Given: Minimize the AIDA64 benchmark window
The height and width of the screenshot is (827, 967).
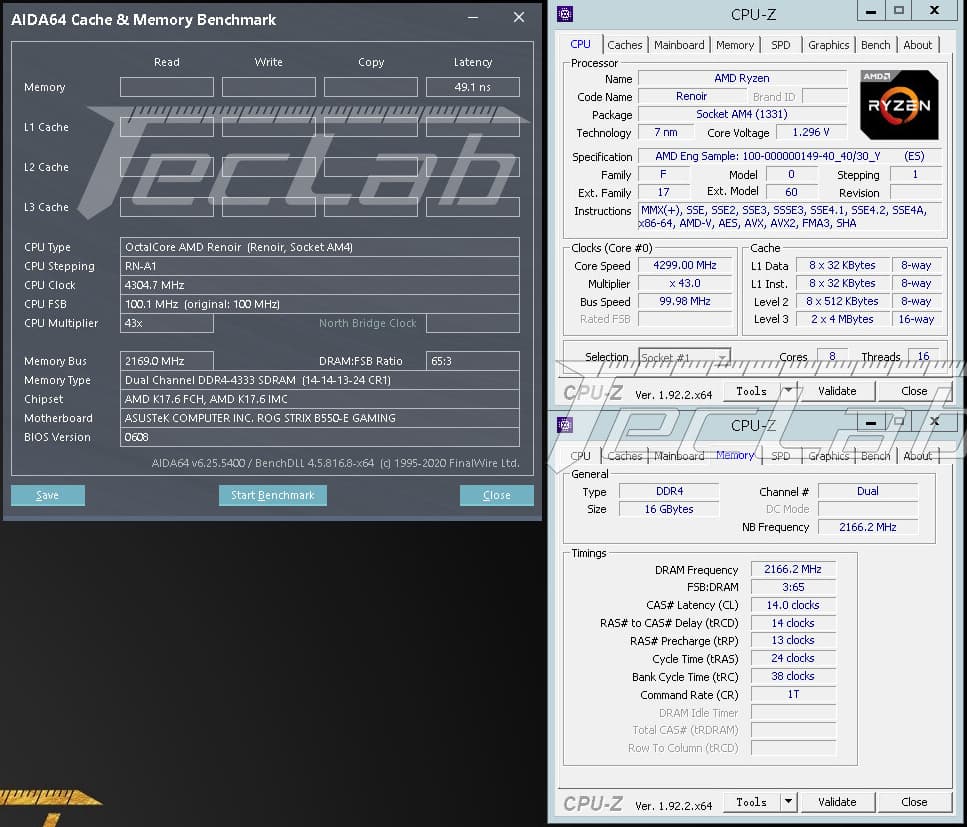Looking at the screenshot, I should point(473,18).
